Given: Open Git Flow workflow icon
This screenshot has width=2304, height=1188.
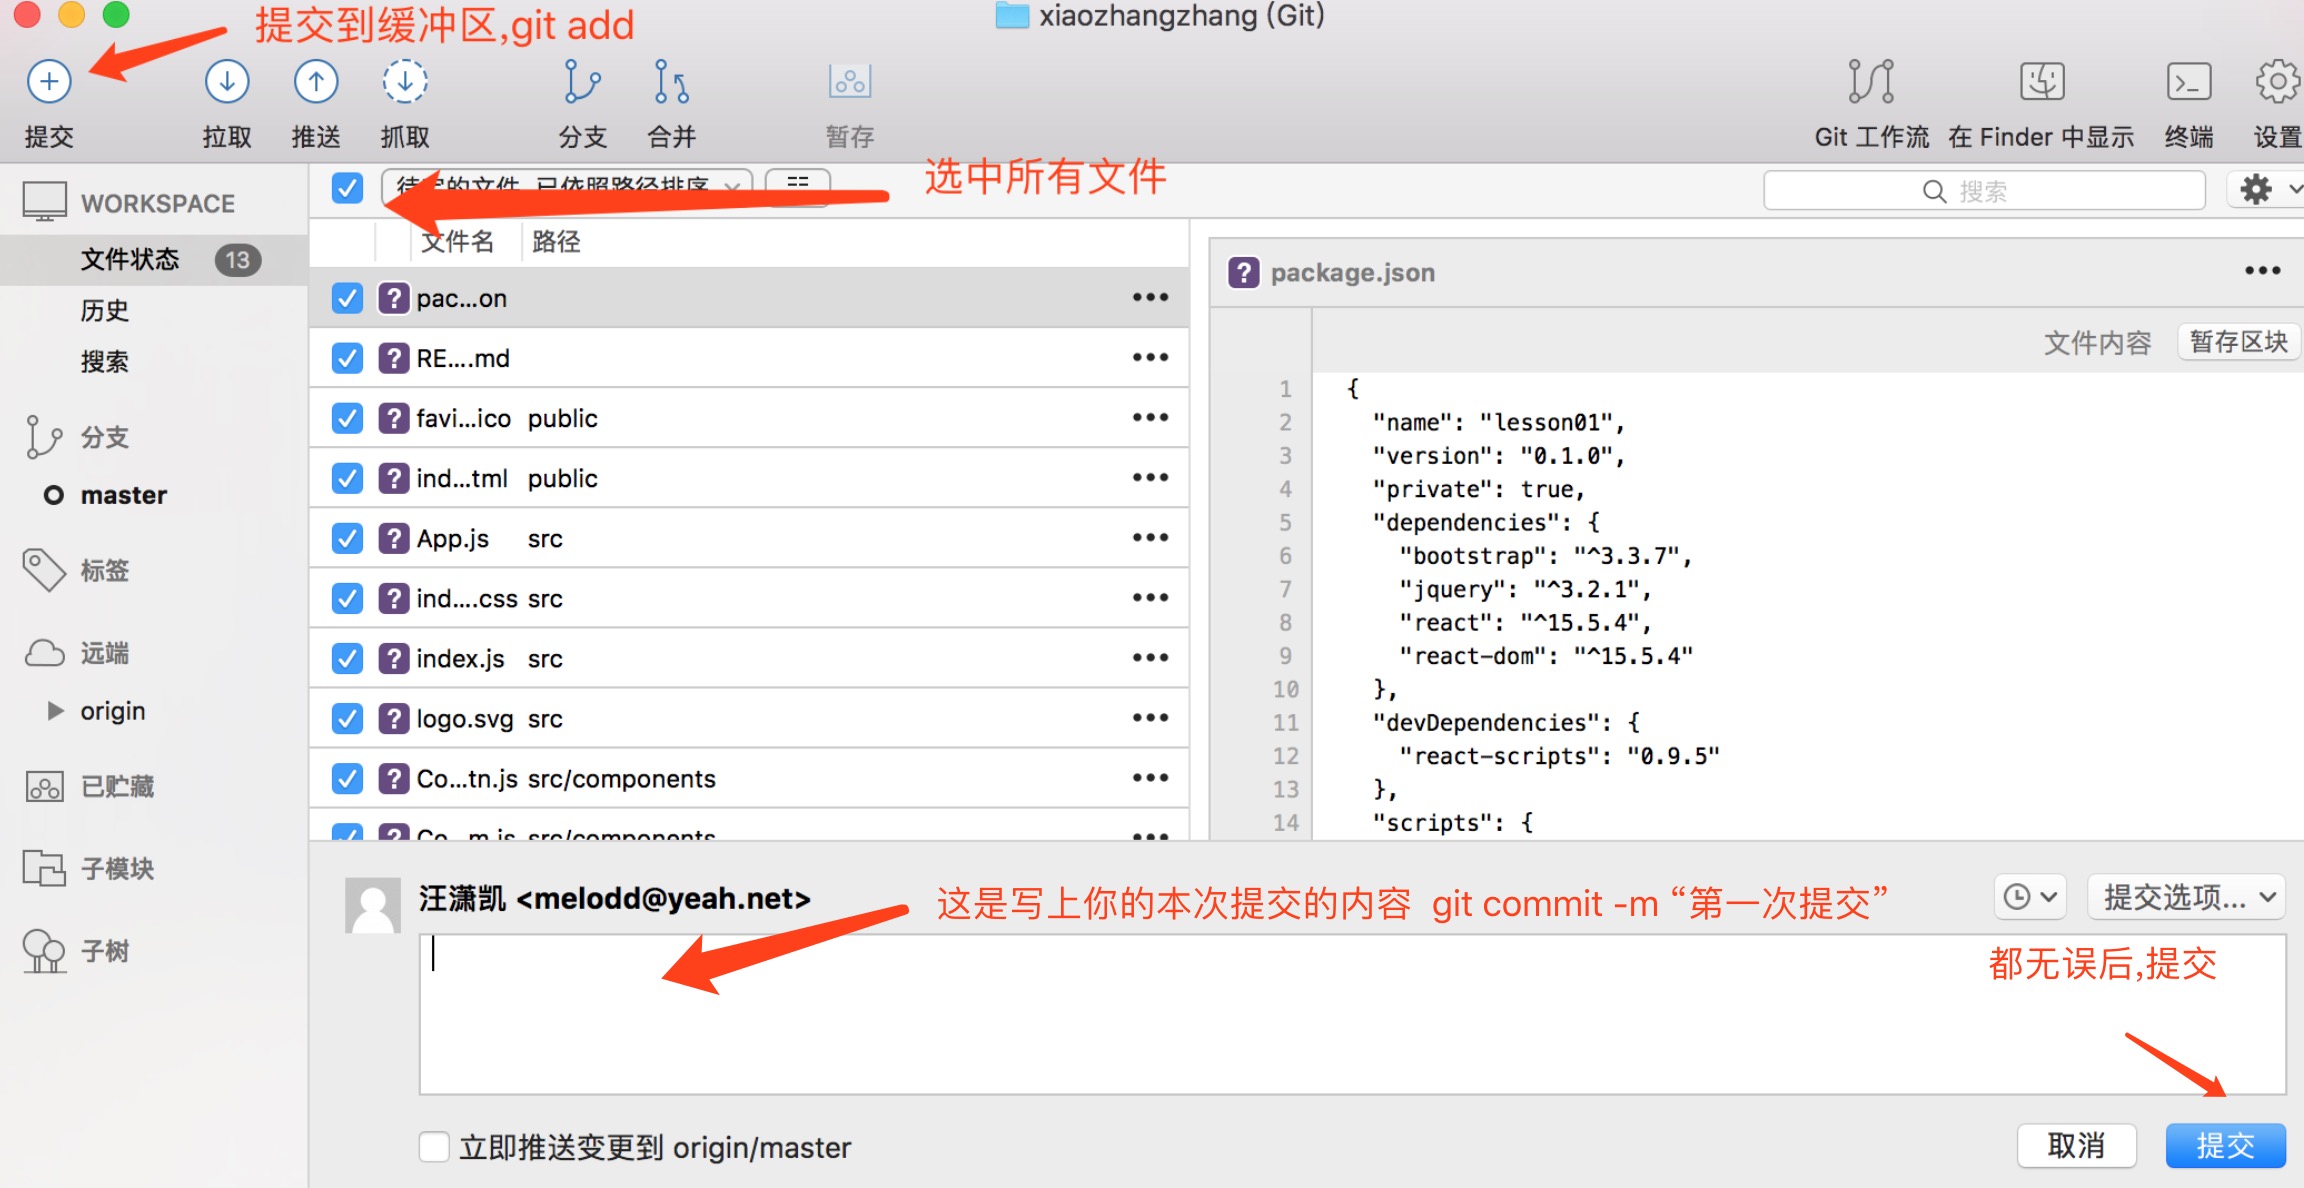Looking at the screenshot, I should pyautogui.click(x=1871, y=82).
